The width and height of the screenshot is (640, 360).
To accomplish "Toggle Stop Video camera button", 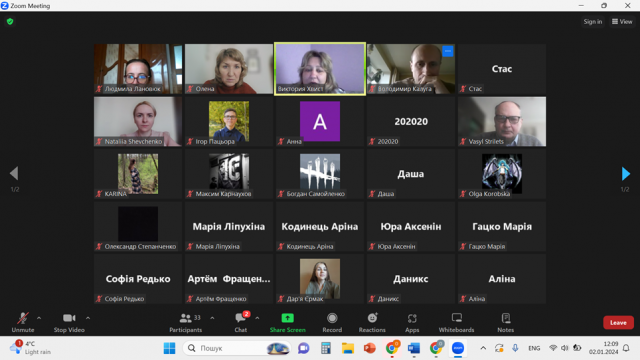I will coord(69,322).
